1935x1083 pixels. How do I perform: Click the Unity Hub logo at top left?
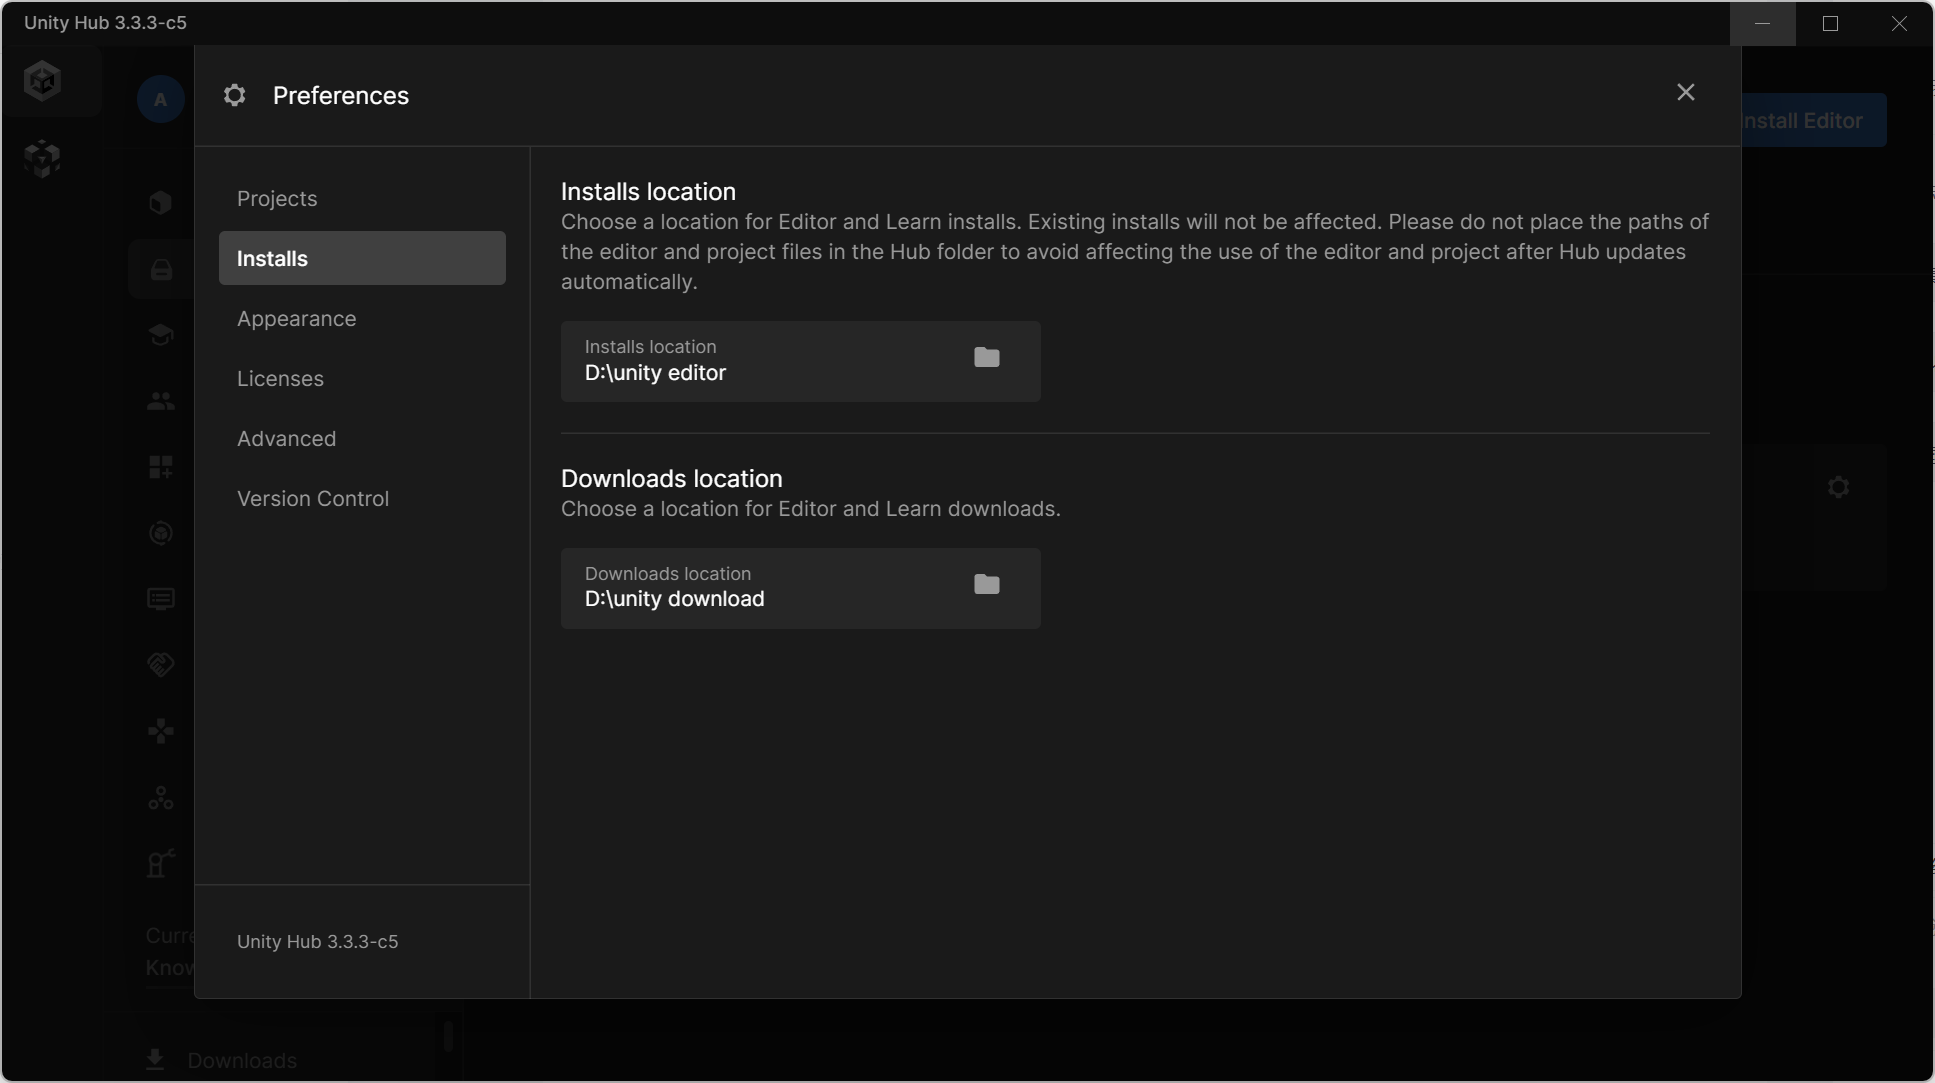pyautogui.click(x=43, y=81)
